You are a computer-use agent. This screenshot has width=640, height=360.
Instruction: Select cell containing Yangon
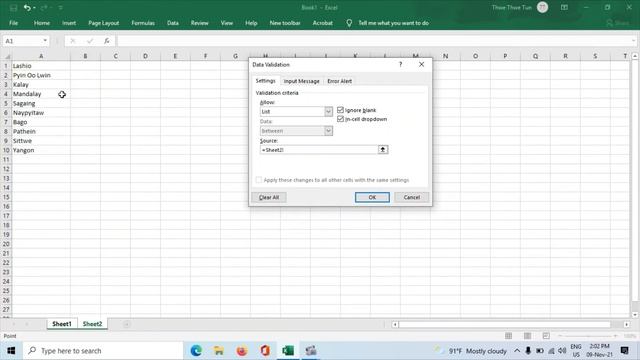pyautogui.click(x=41, y=150)
